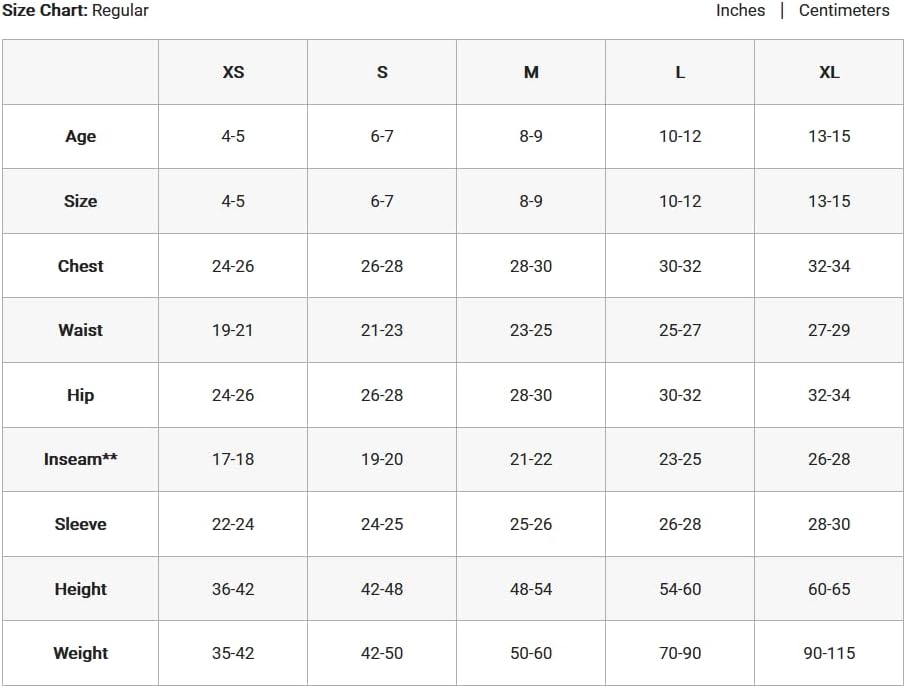The width and height of the screenshot is (906, 688).
Task: Select the Waist row label
Action: coord(80,330)
